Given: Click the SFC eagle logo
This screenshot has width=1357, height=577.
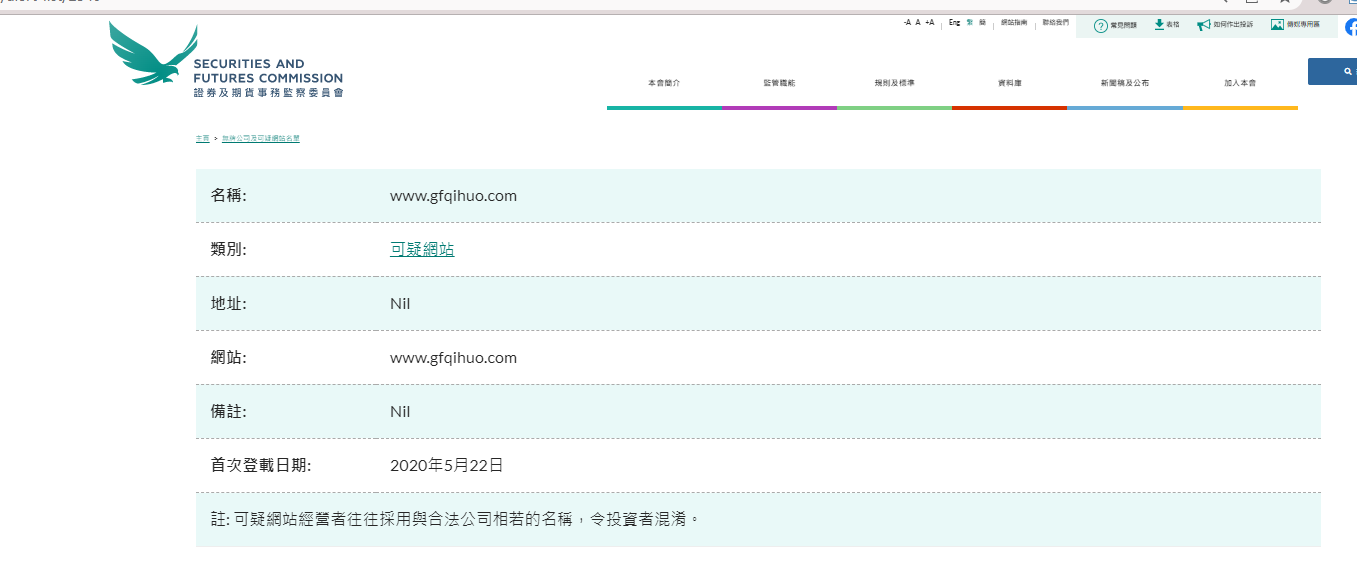Looking at the screenshot, I should [x=152, y=54].
